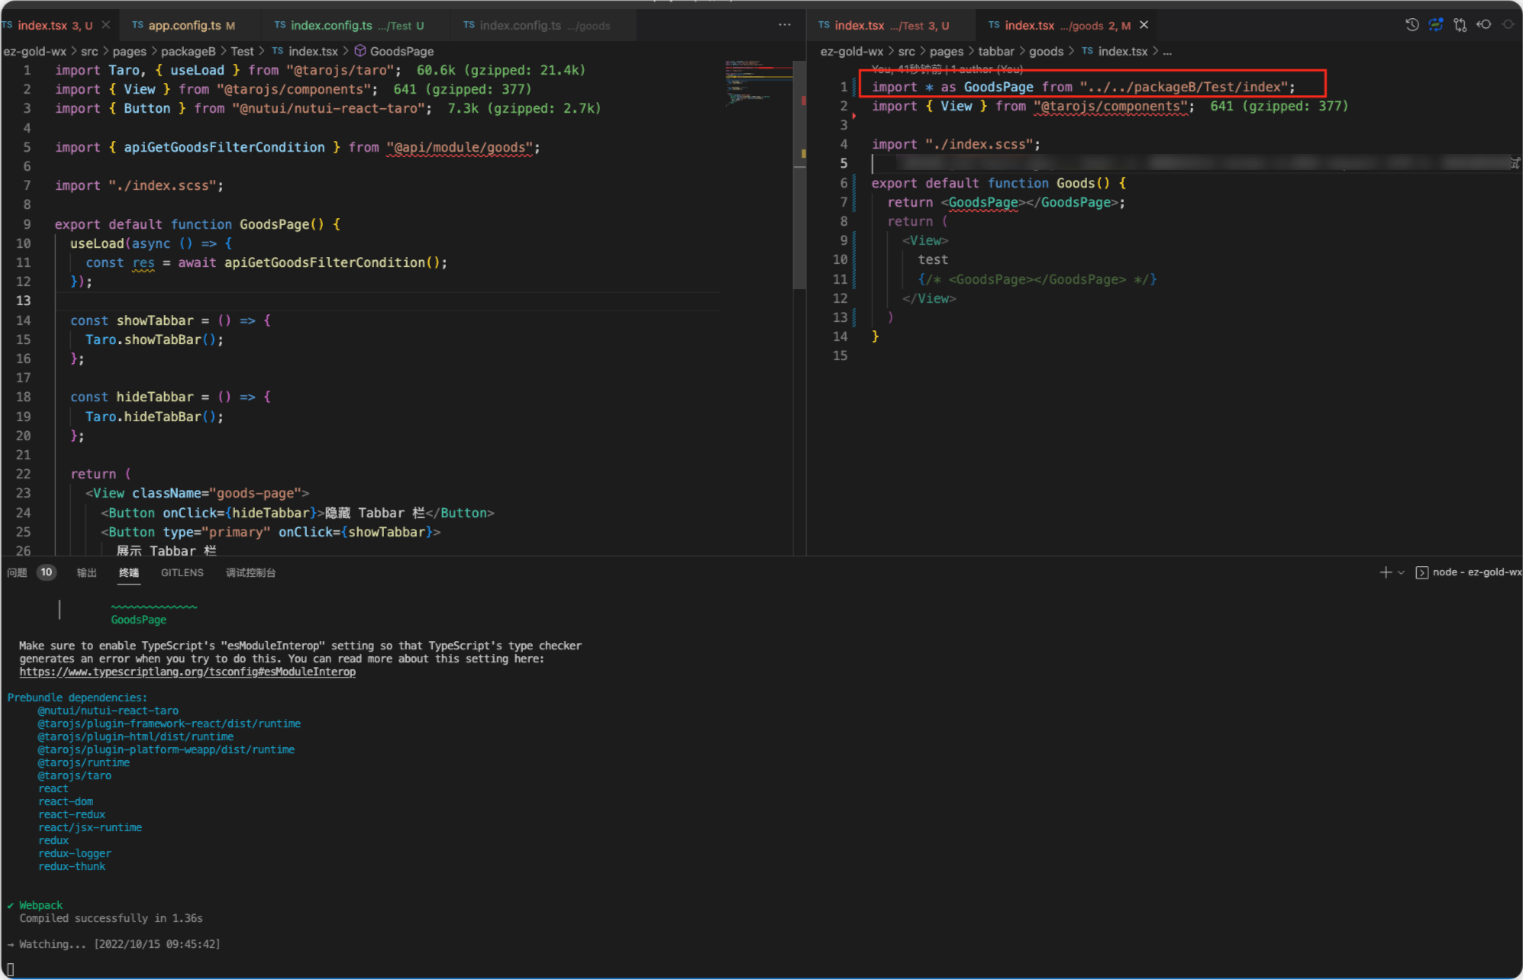Open the new terminal dropdown chevron
This screenshot has height=980, width=1523.
[1401, 572]
